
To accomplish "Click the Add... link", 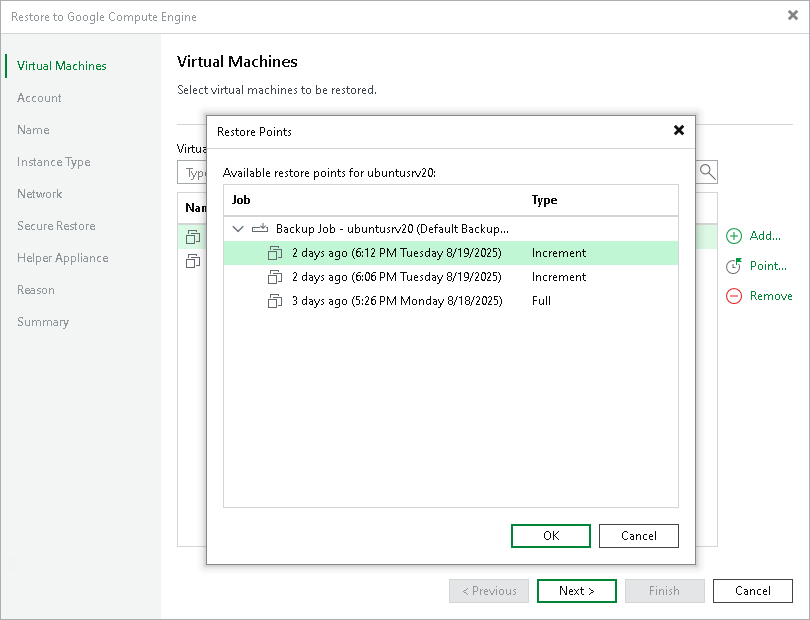I will (x=765, y=236).
